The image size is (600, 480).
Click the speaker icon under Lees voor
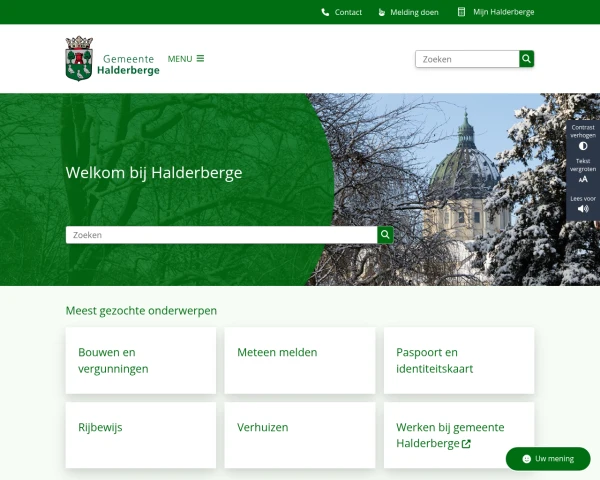(x=583, y=209)
